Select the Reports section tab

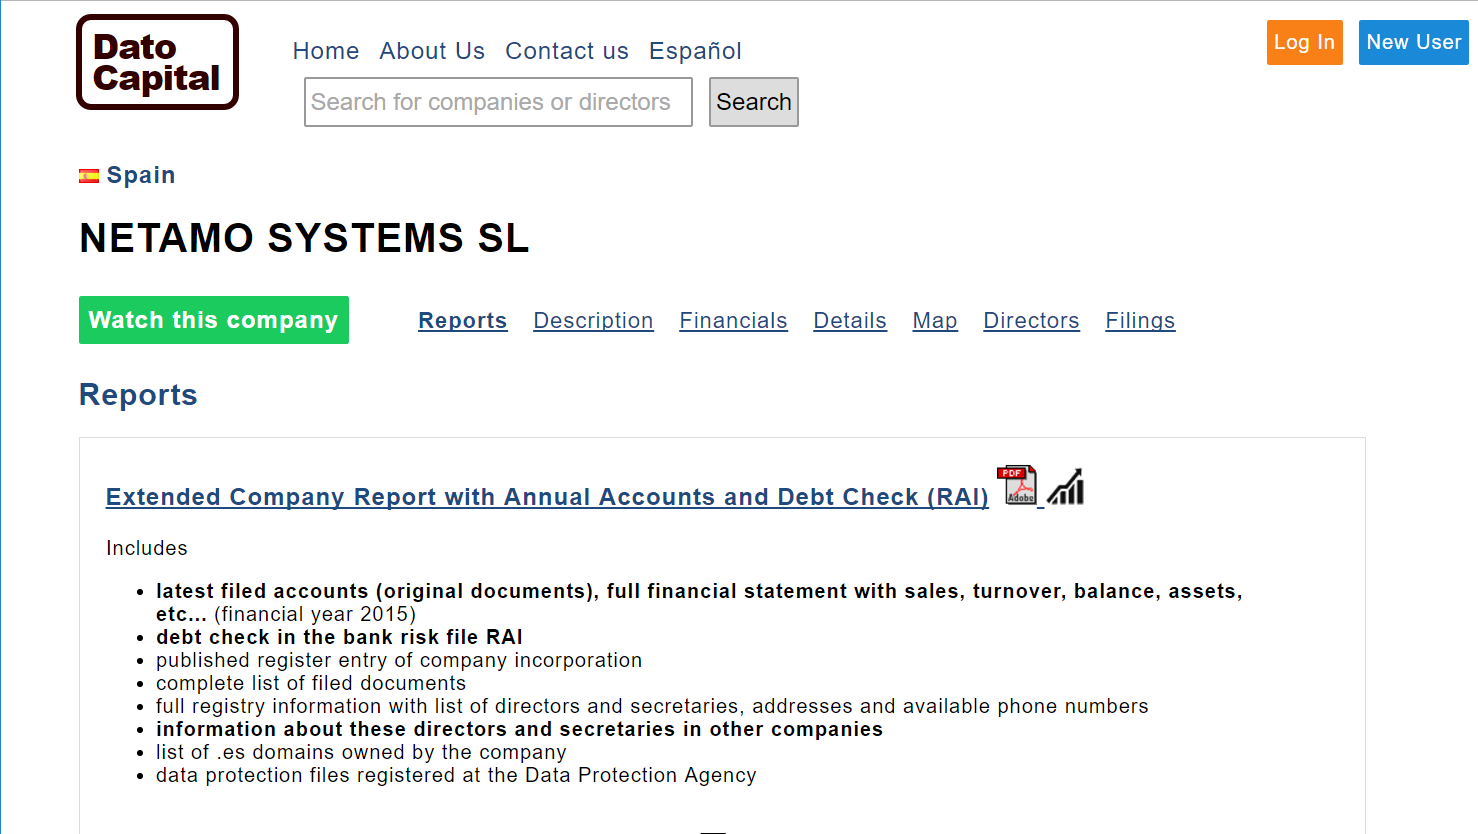463,321
